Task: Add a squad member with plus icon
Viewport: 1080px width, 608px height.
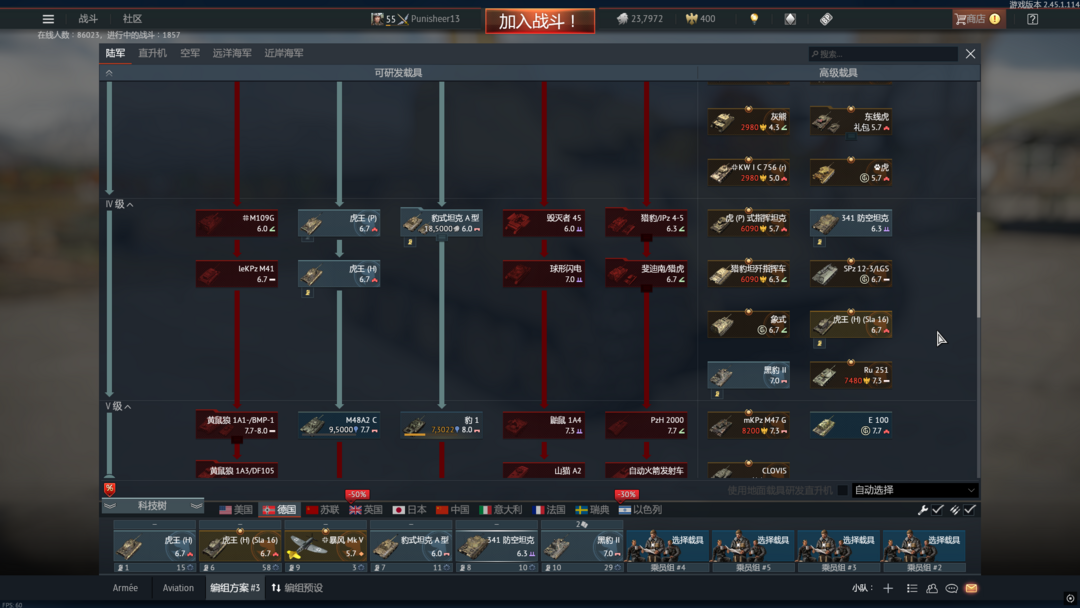Action: click(888, 588)
